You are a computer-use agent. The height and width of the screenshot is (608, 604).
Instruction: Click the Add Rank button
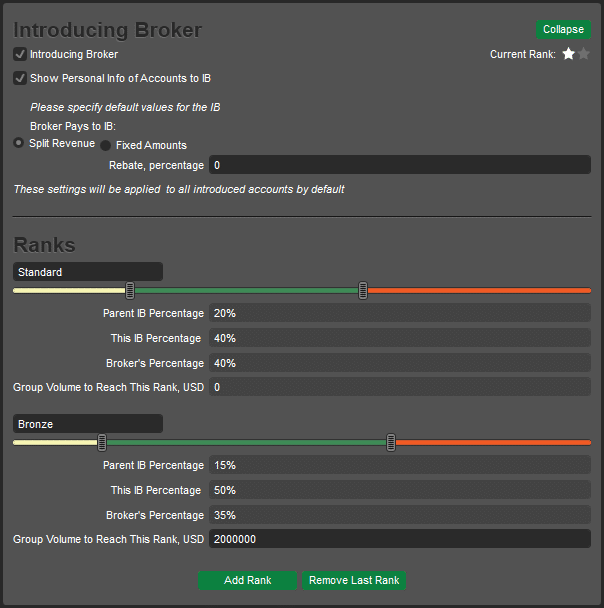pos(248,580)
